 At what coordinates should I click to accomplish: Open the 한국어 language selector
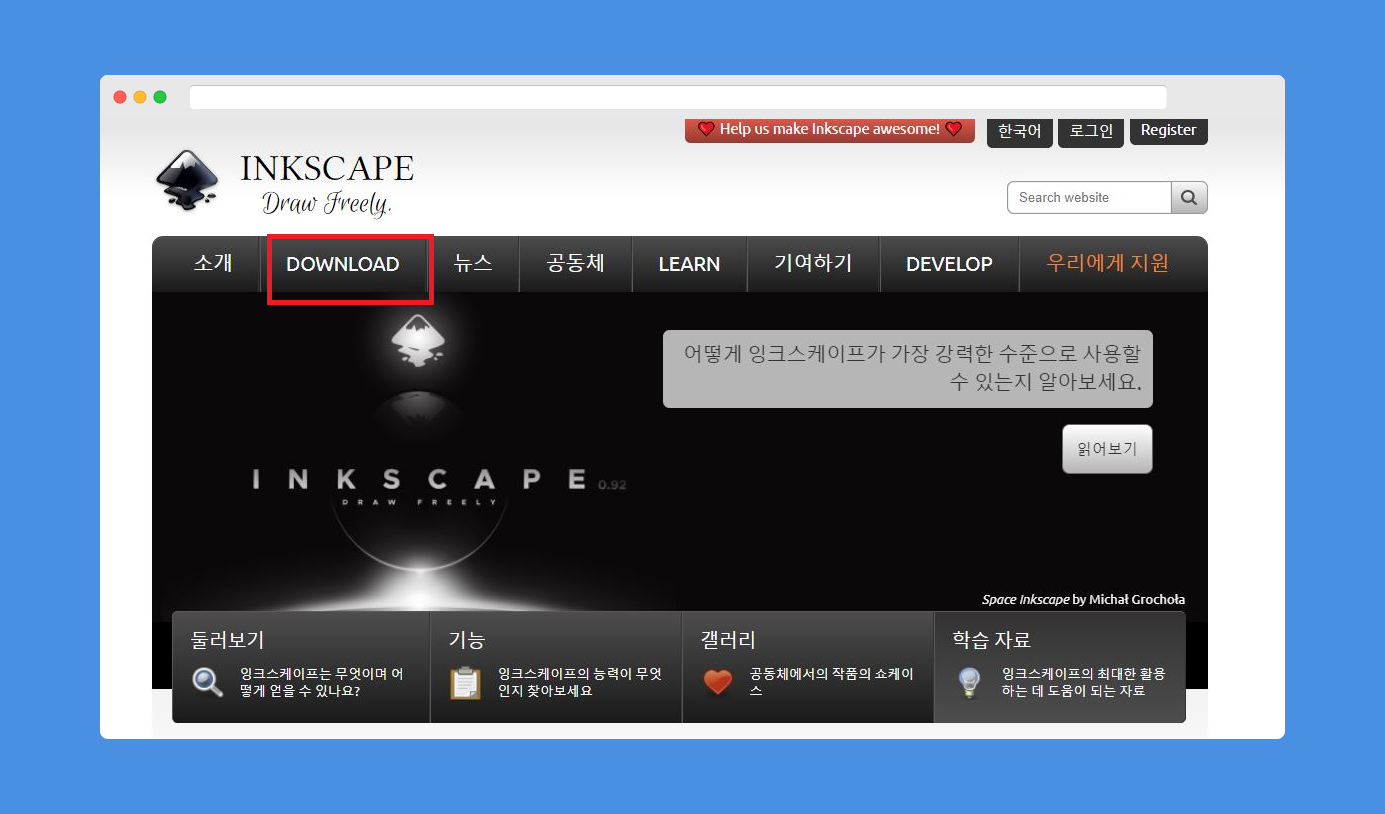[1020, 132]
